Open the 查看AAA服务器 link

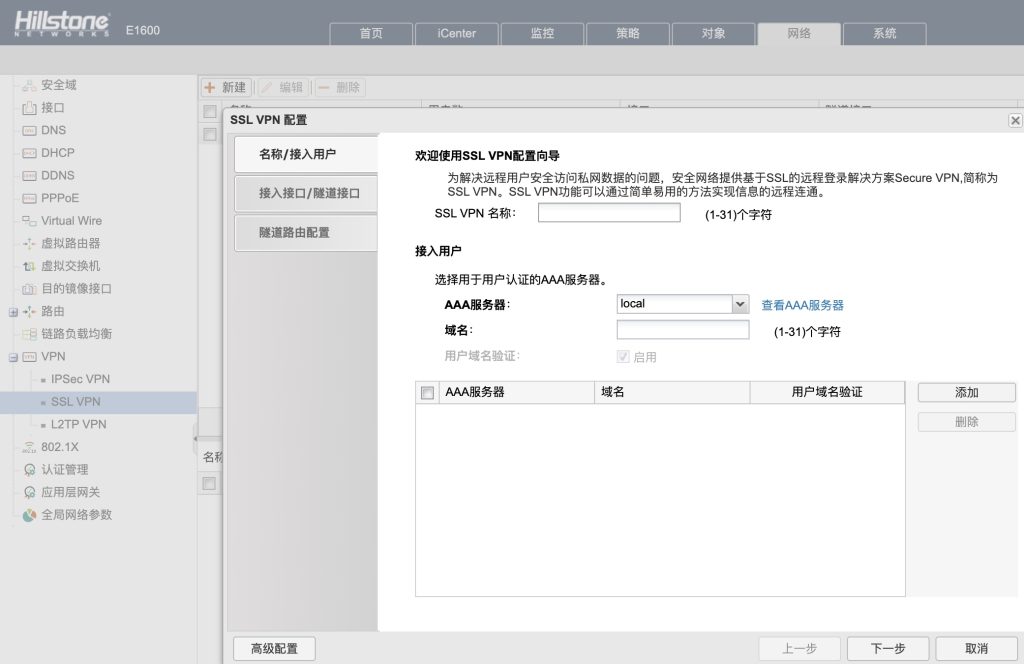[x=803, y=305]
